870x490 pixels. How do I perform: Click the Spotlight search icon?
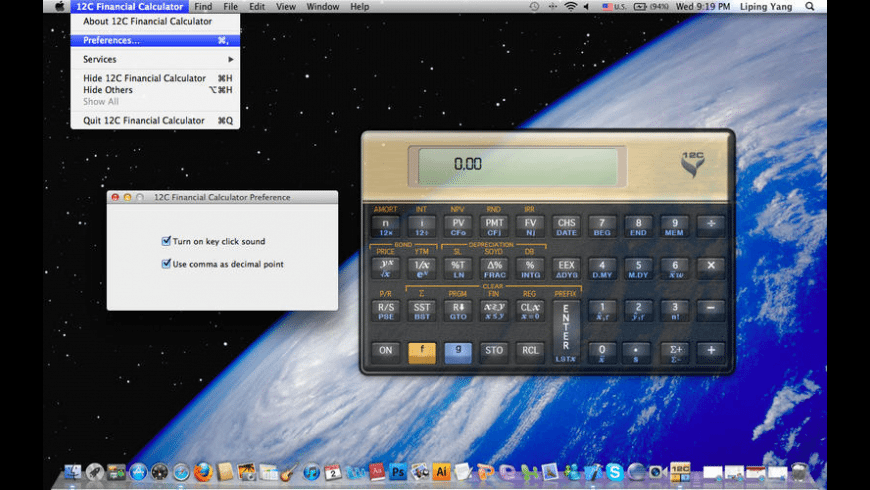(810, 7)
